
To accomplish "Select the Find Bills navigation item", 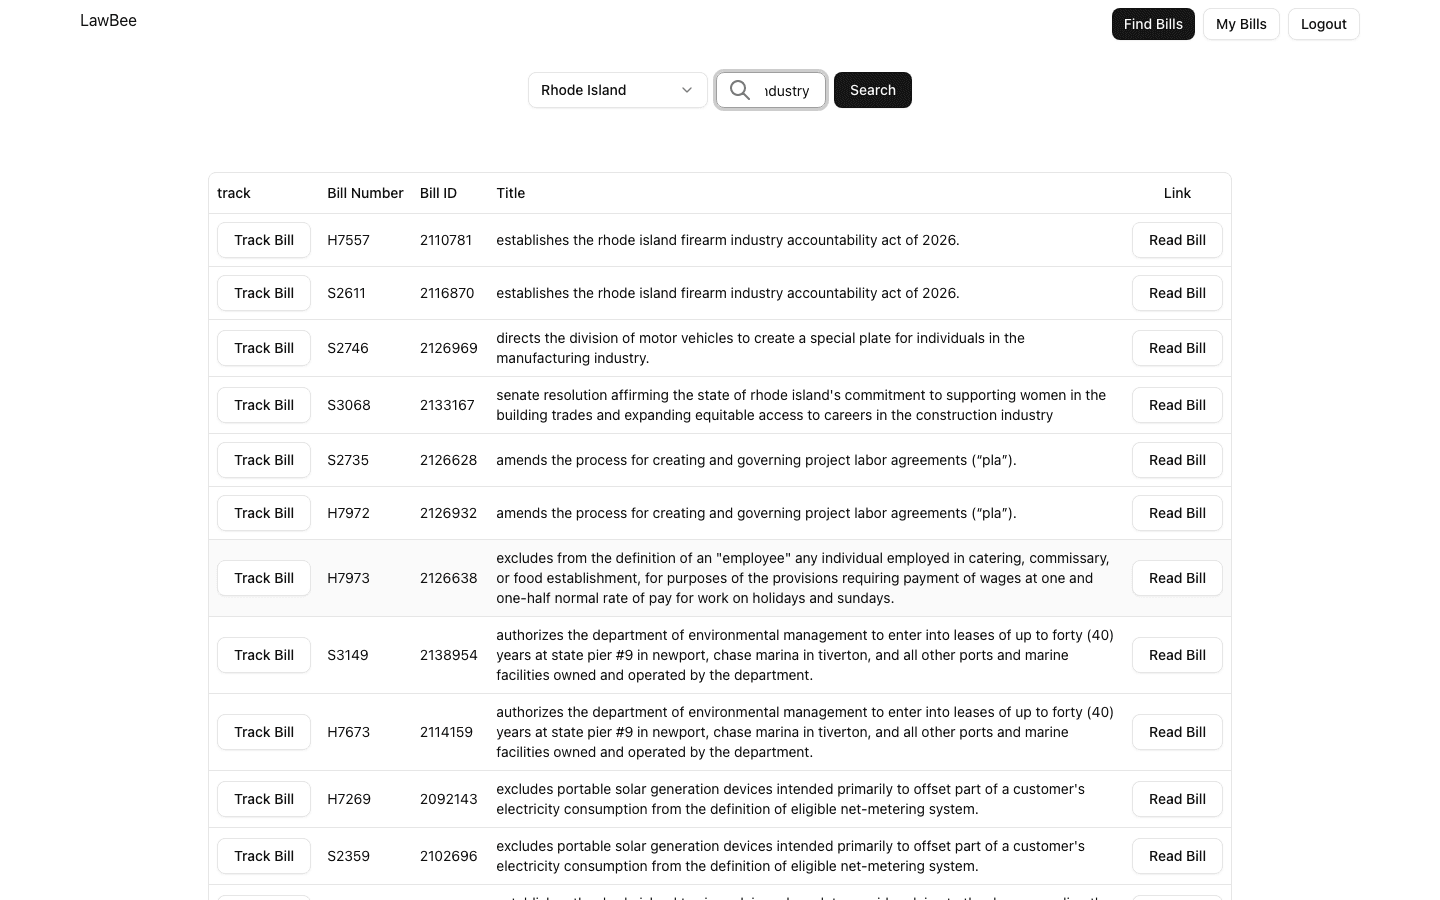I will pos(1153,23).
